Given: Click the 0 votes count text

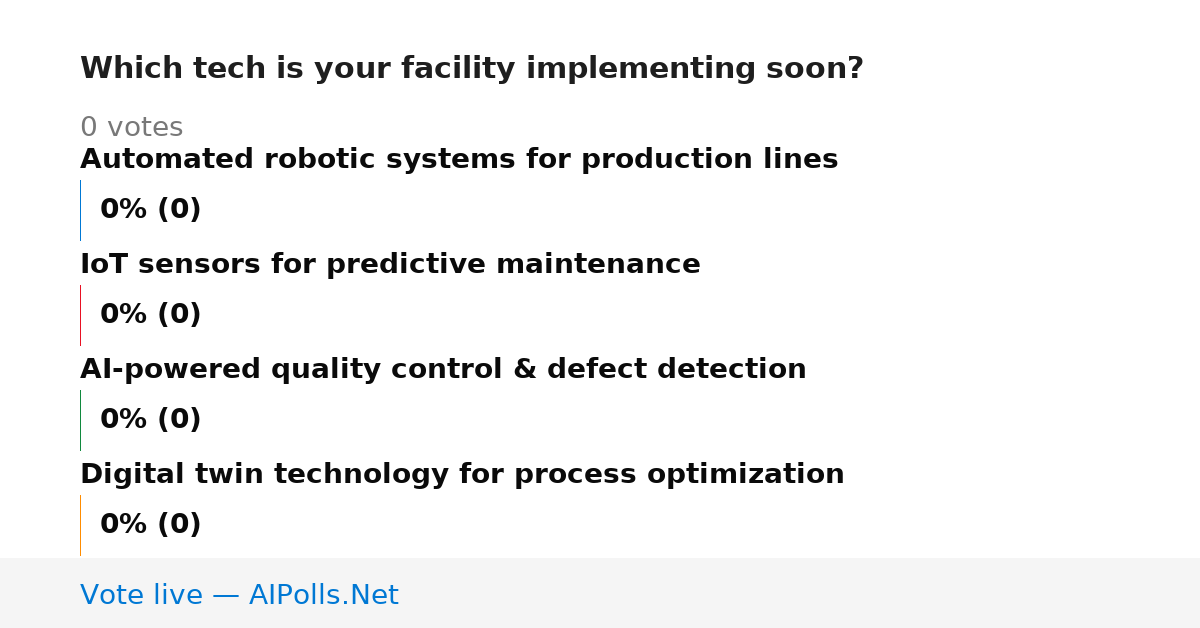Looking at the screenshot, I should coord(131,128).
